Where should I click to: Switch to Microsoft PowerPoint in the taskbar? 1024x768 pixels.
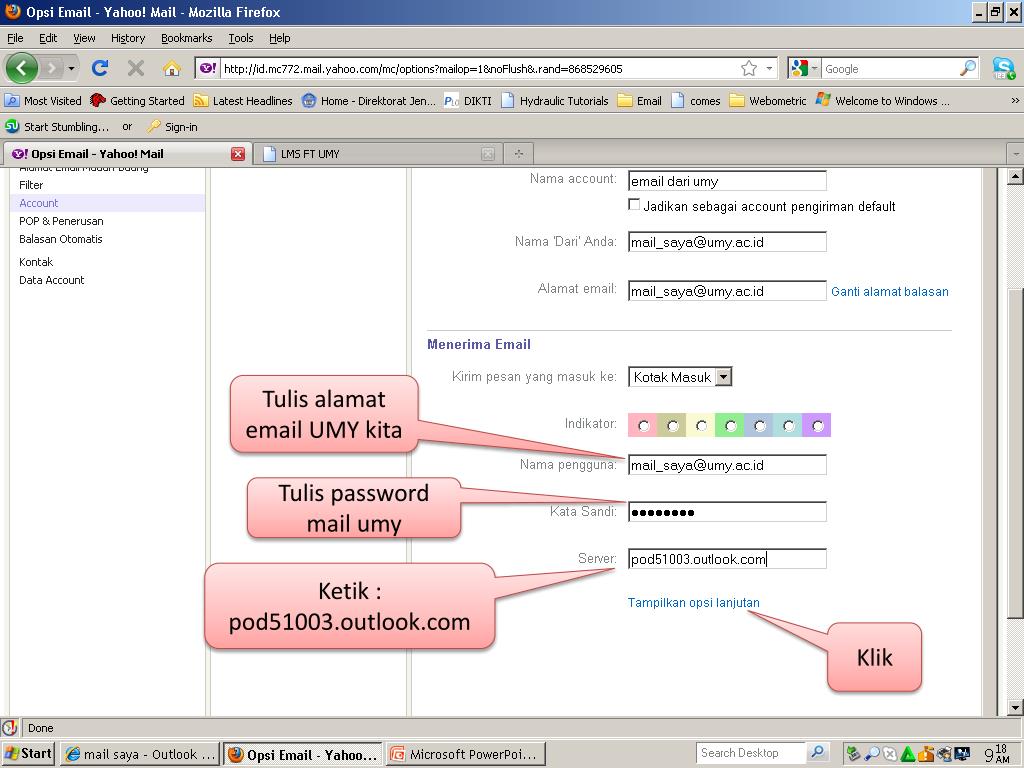pyautogui.click(x=464, y=754)
